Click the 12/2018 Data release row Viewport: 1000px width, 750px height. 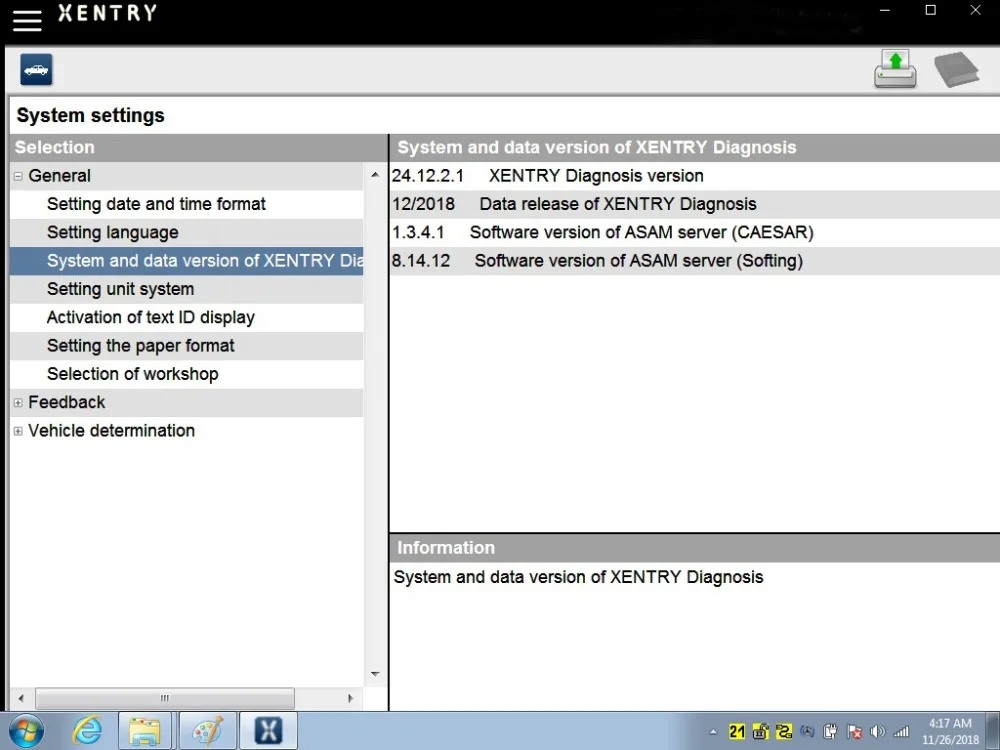pyautogui.click(x=695, y=204)
